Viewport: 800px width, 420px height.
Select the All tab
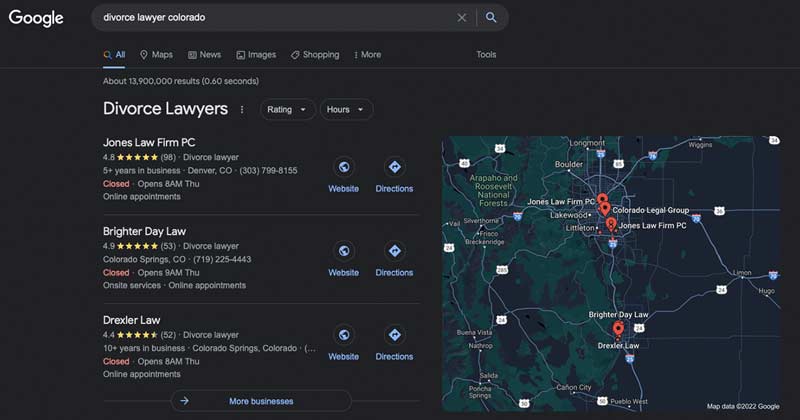click(x=114, y=55)
